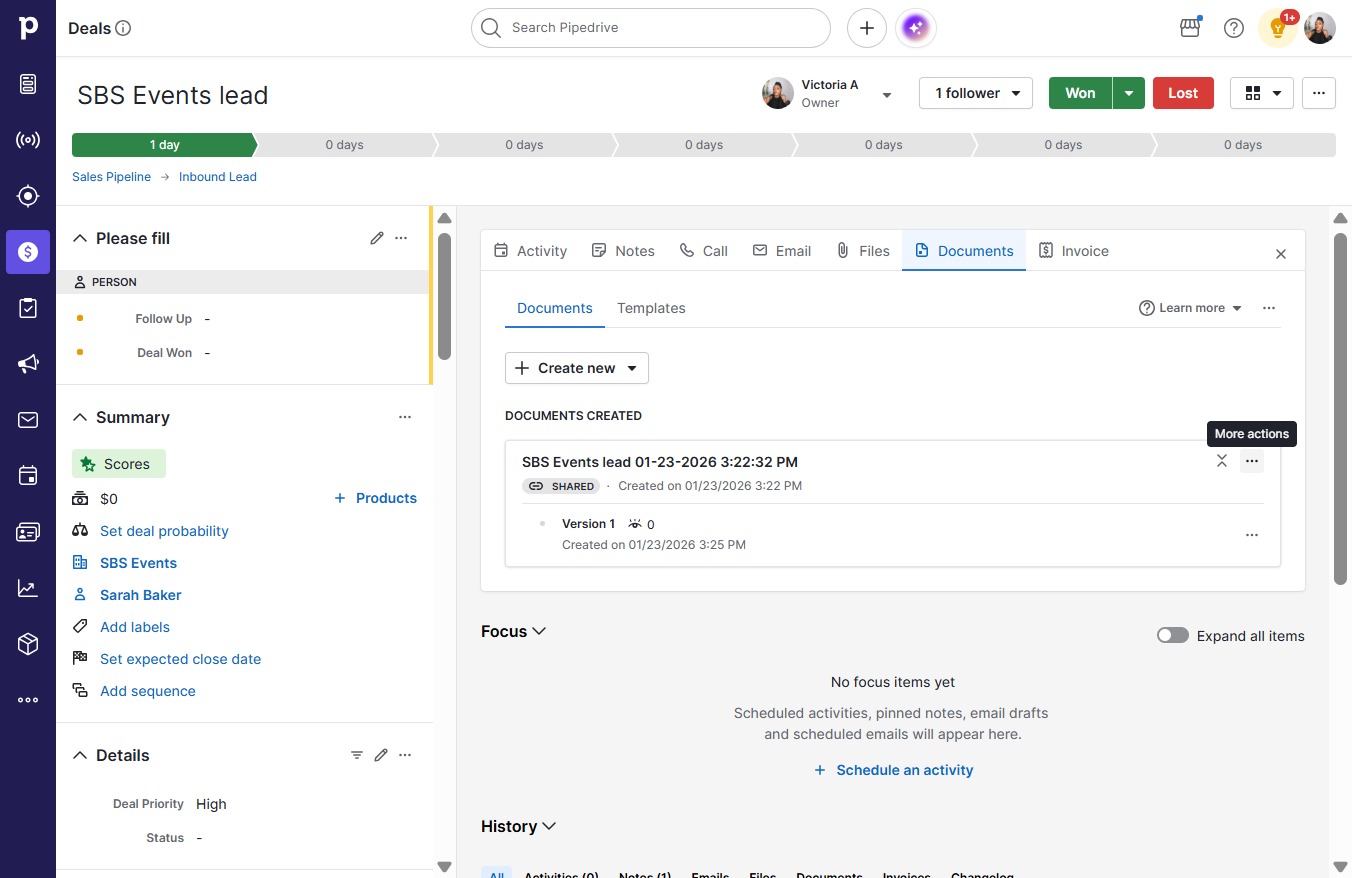Switch to the Activity tab

click(530, 251)
